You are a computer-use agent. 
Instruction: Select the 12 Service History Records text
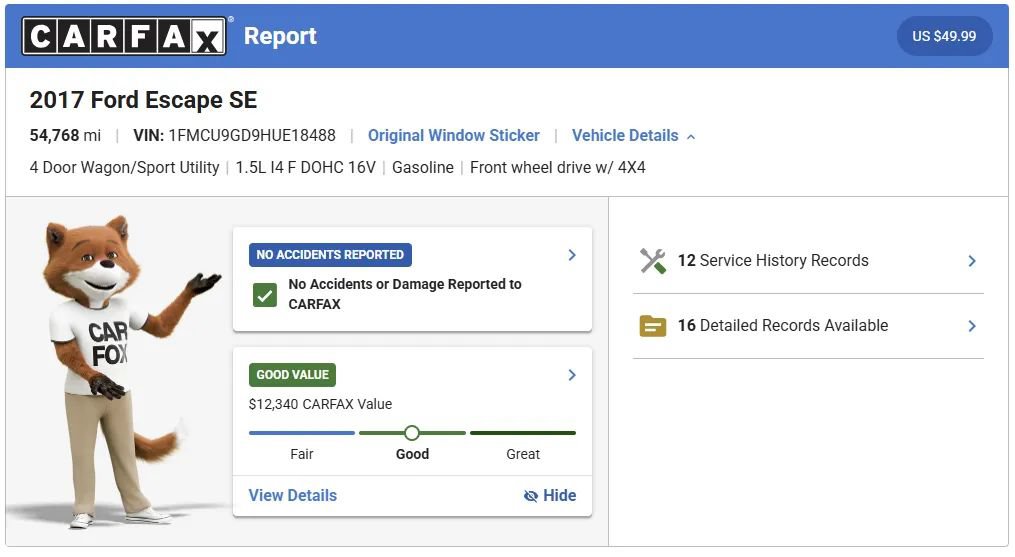[x=773, y=260]
